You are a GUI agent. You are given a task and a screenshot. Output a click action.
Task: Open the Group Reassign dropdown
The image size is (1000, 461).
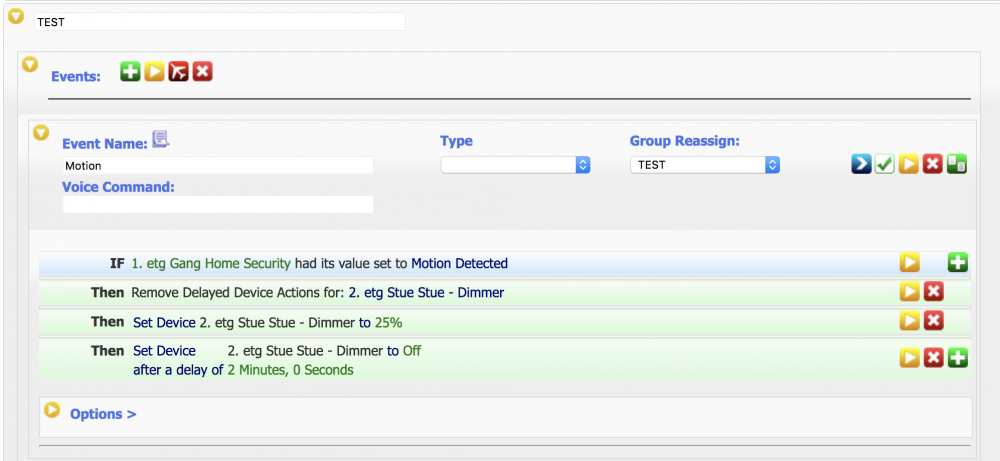coord(704,165)
